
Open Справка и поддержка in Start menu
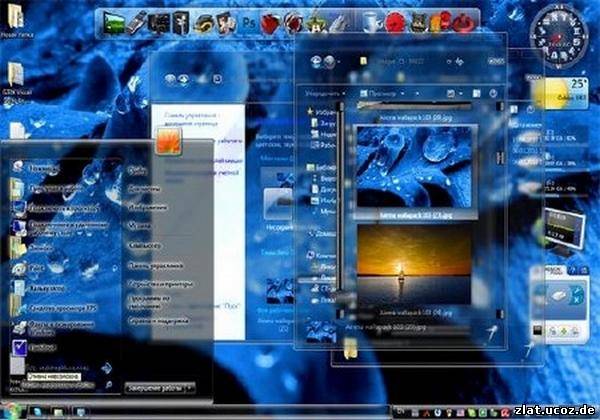[x=158, y=321]
